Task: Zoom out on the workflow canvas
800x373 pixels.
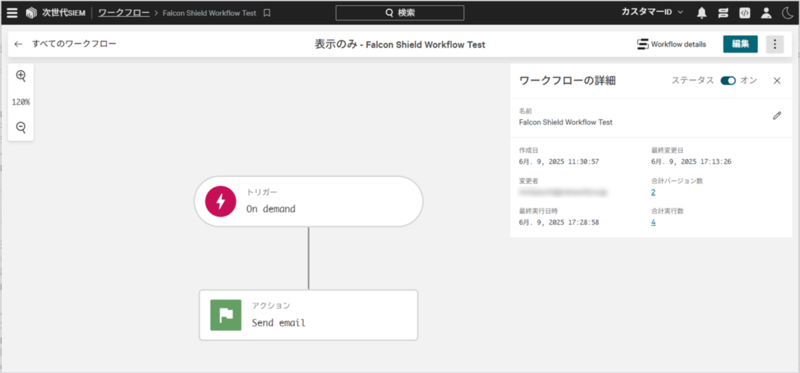Action: click(x=21, y=128)
